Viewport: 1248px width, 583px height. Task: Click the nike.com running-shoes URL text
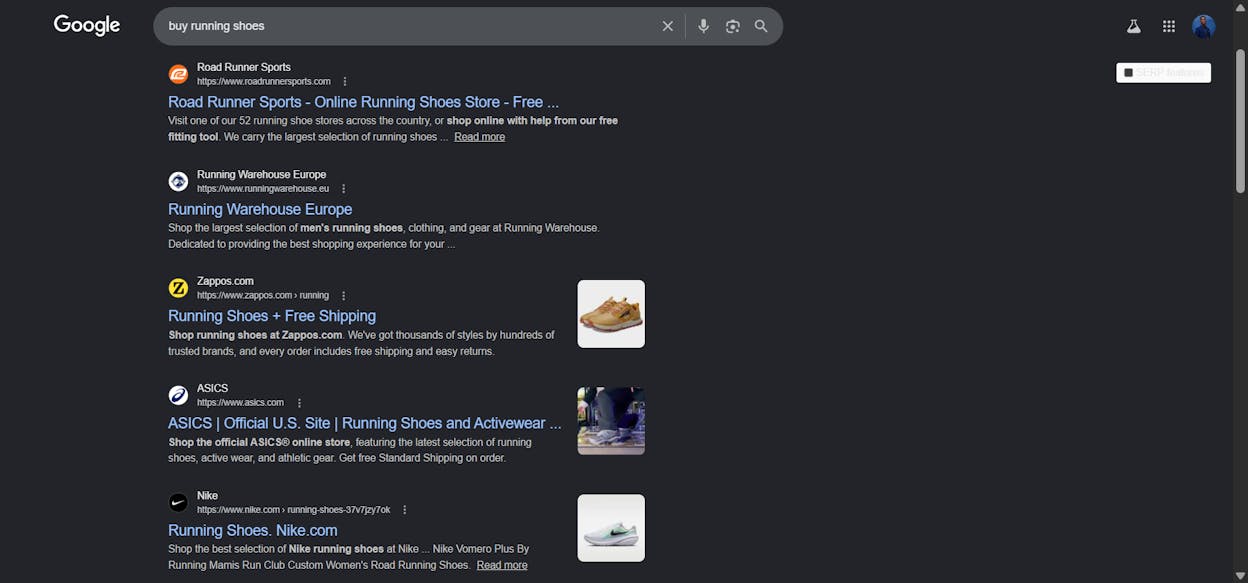(x=293, y=509)
